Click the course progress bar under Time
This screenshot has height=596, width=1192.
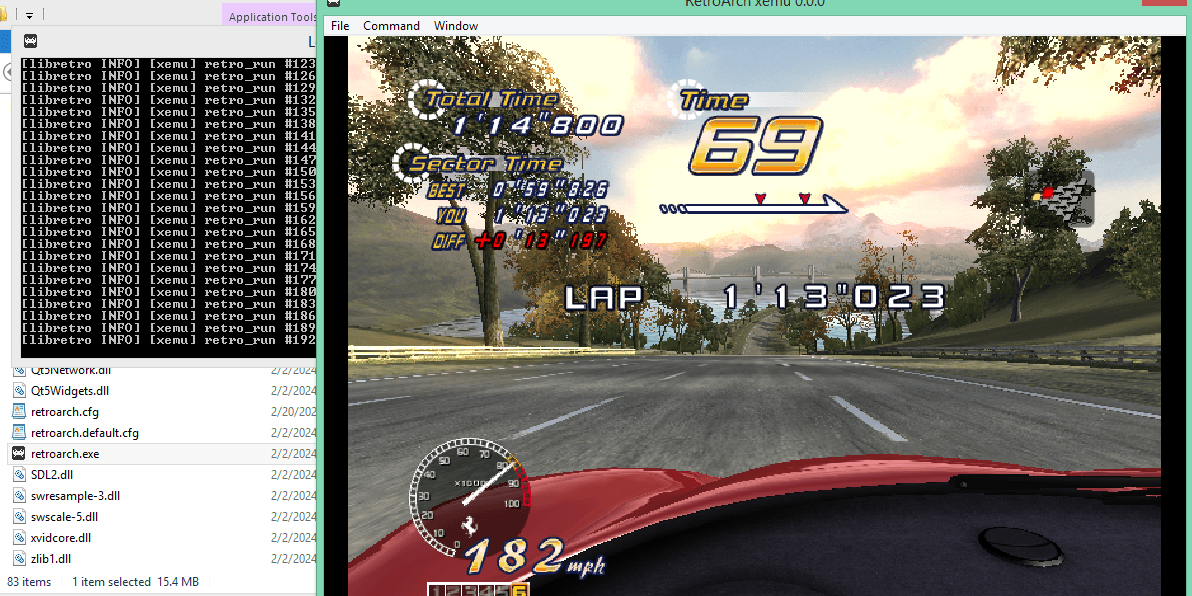point(752,206)
